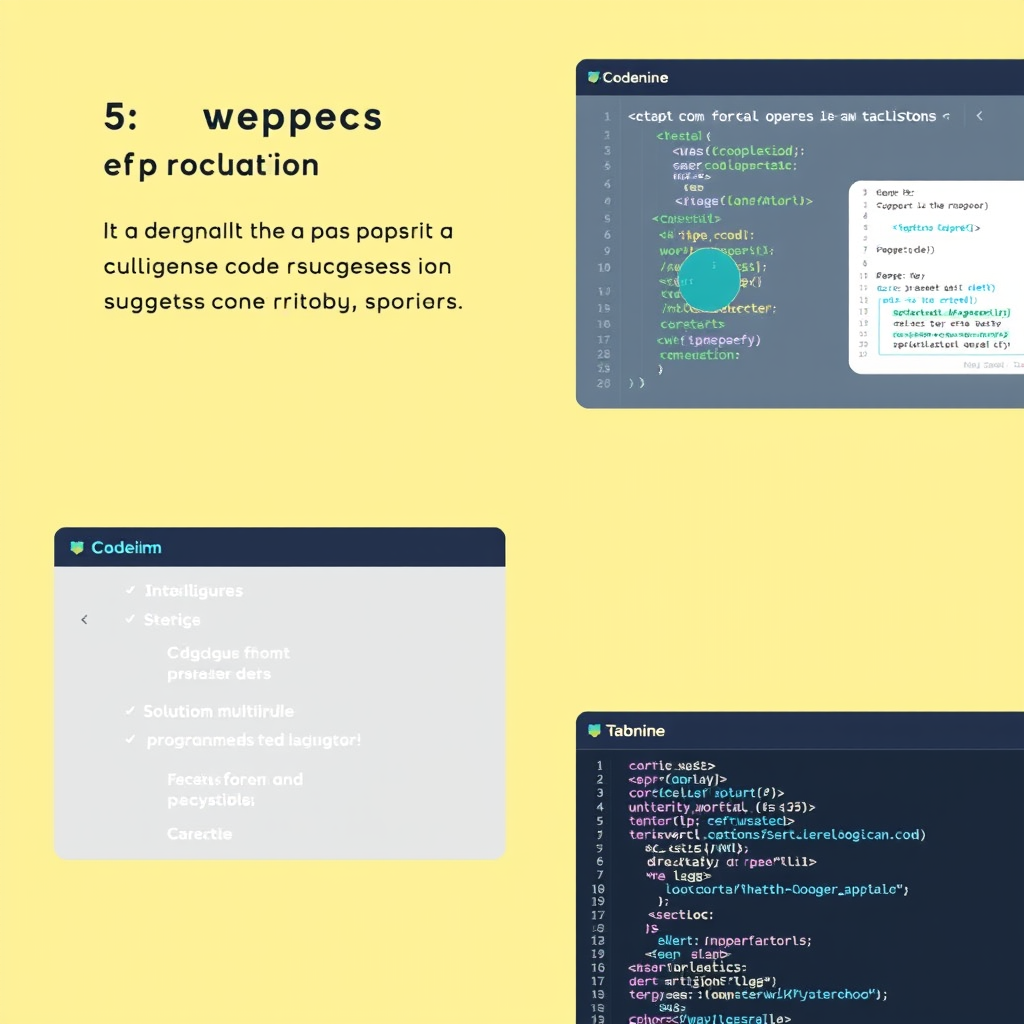Click the Tabnine logo icon
Screen dimensions: 1024x1024
tap(594, 730)
